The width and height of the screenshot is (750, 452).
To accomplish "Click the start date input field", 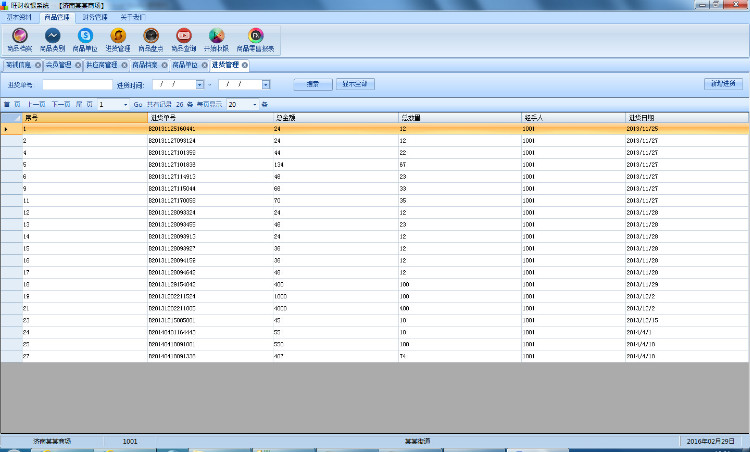I will (x=175, y=85).
